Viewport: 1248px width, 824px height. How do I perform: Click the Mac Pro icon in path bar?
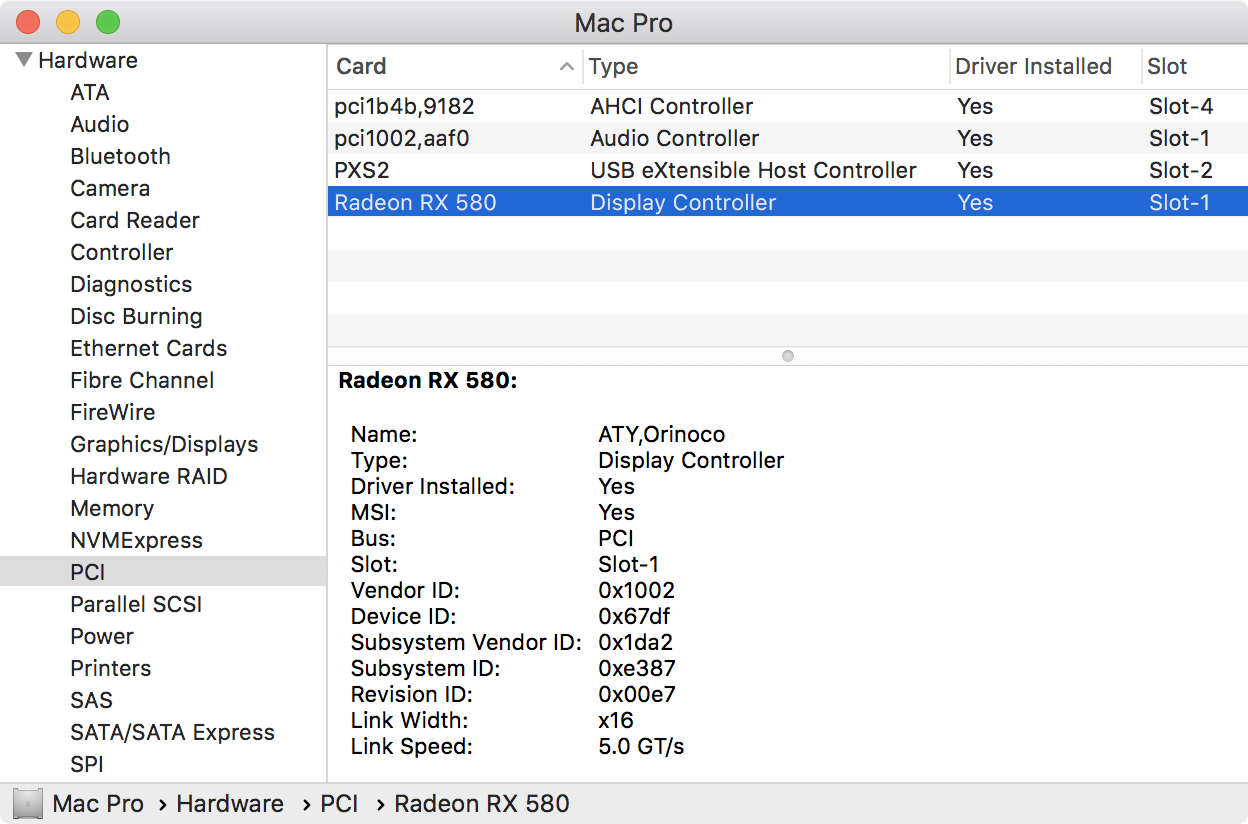click(x=28, y=803)
